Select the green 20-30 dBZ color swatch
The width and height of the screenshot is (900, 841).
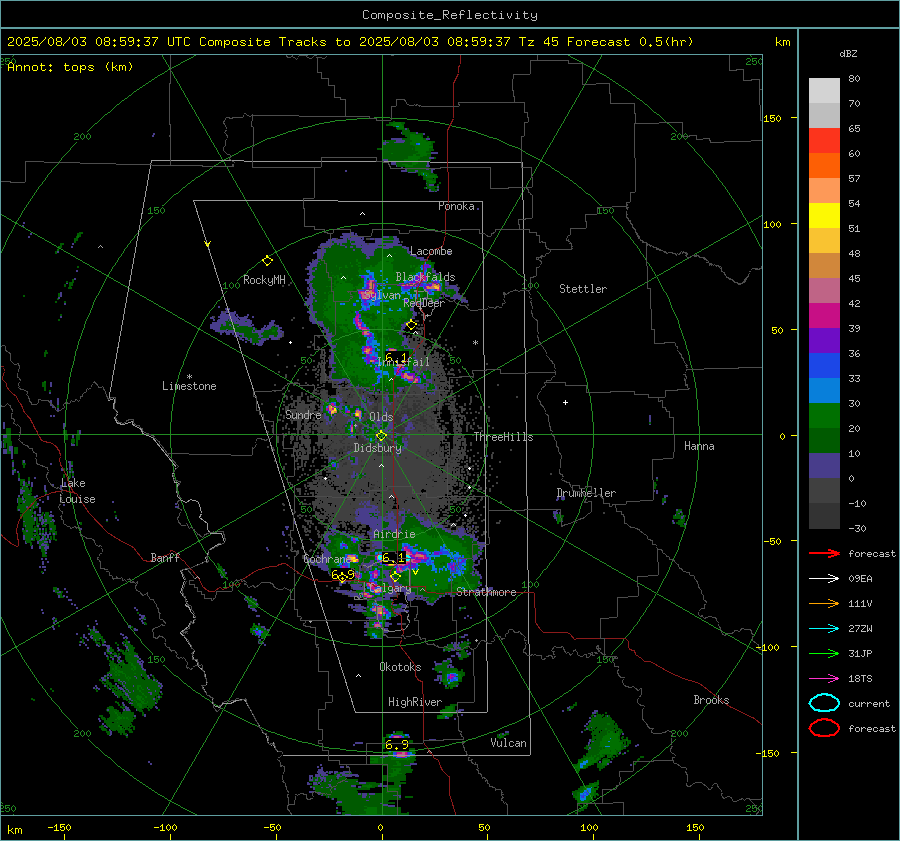[824, 415]
